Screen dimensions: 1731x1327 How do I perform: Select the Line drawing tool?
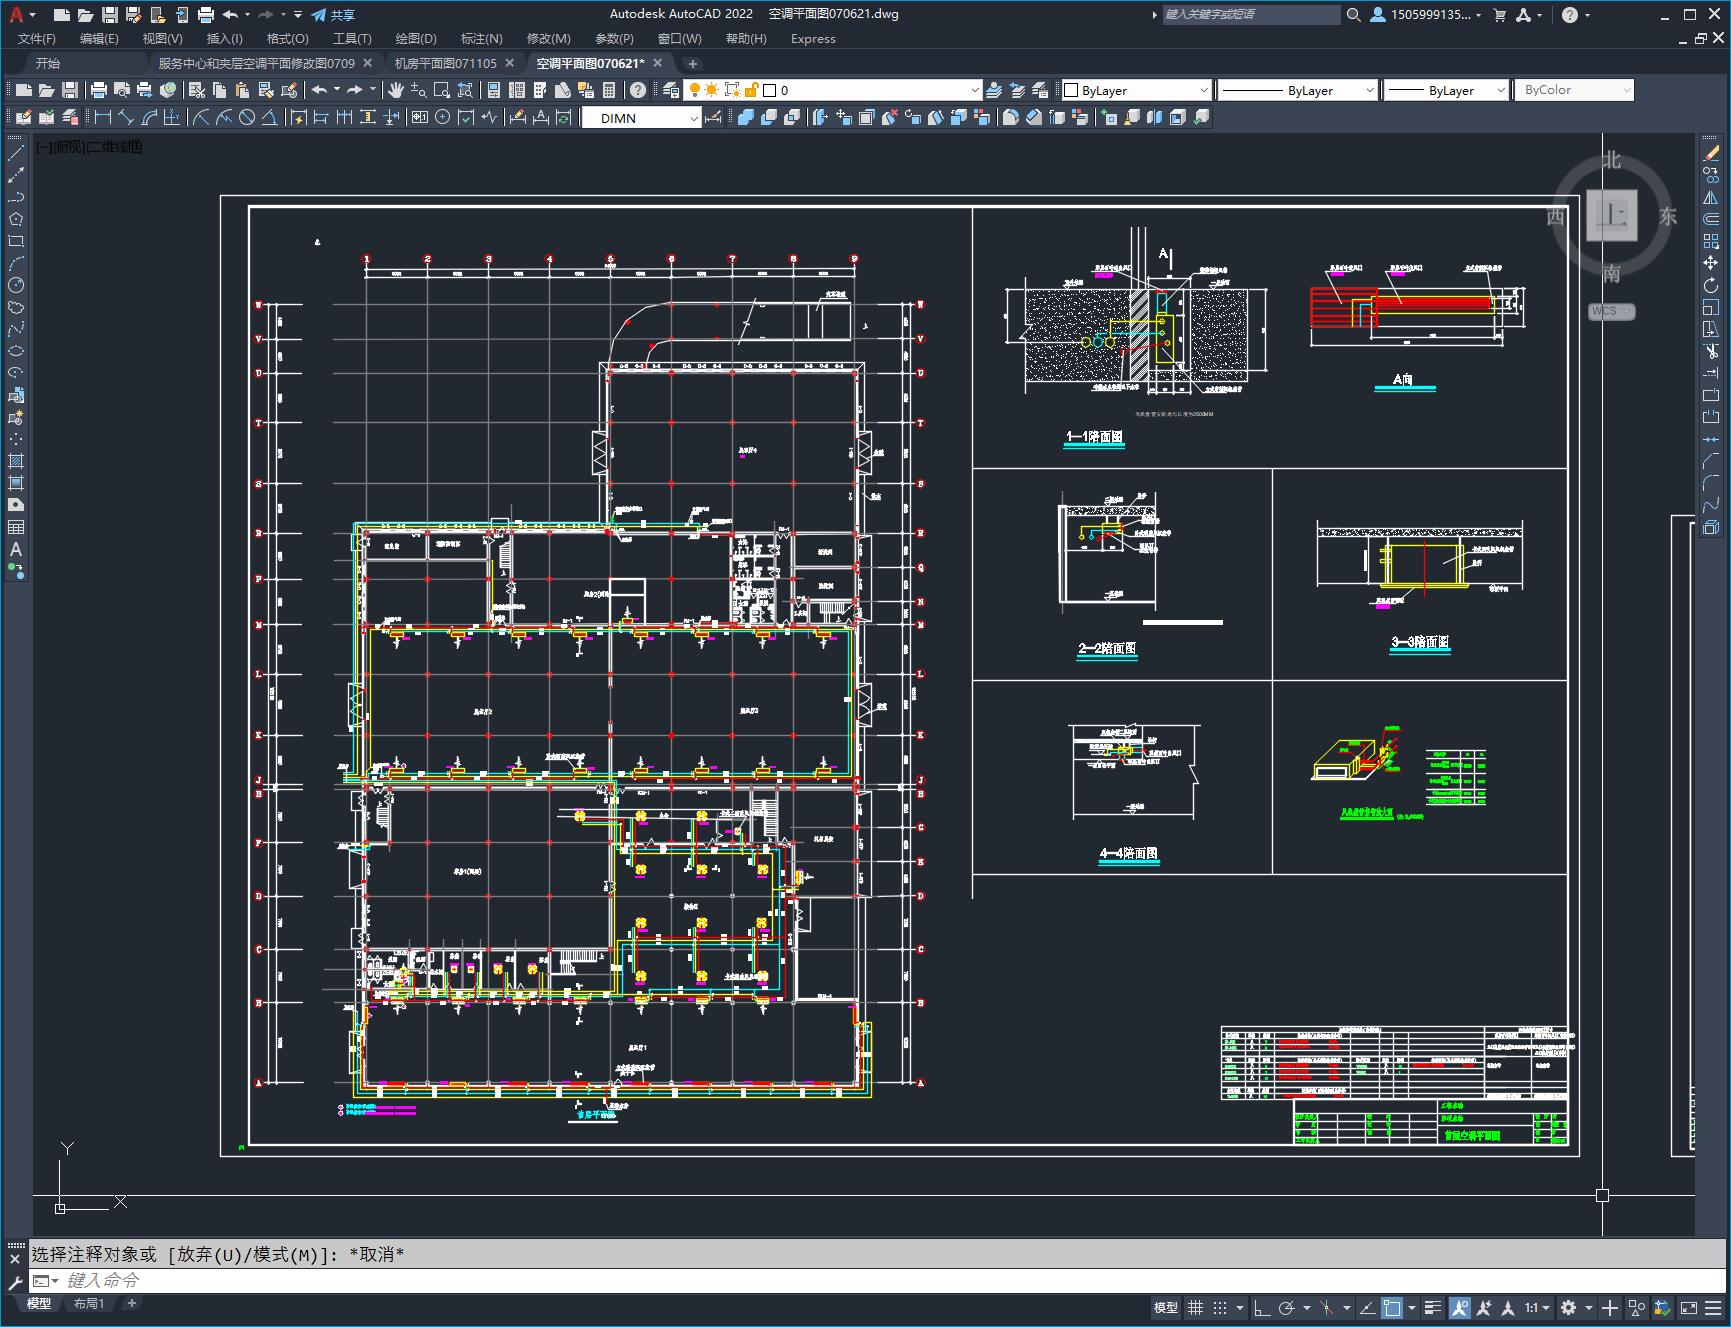[16, 154]
